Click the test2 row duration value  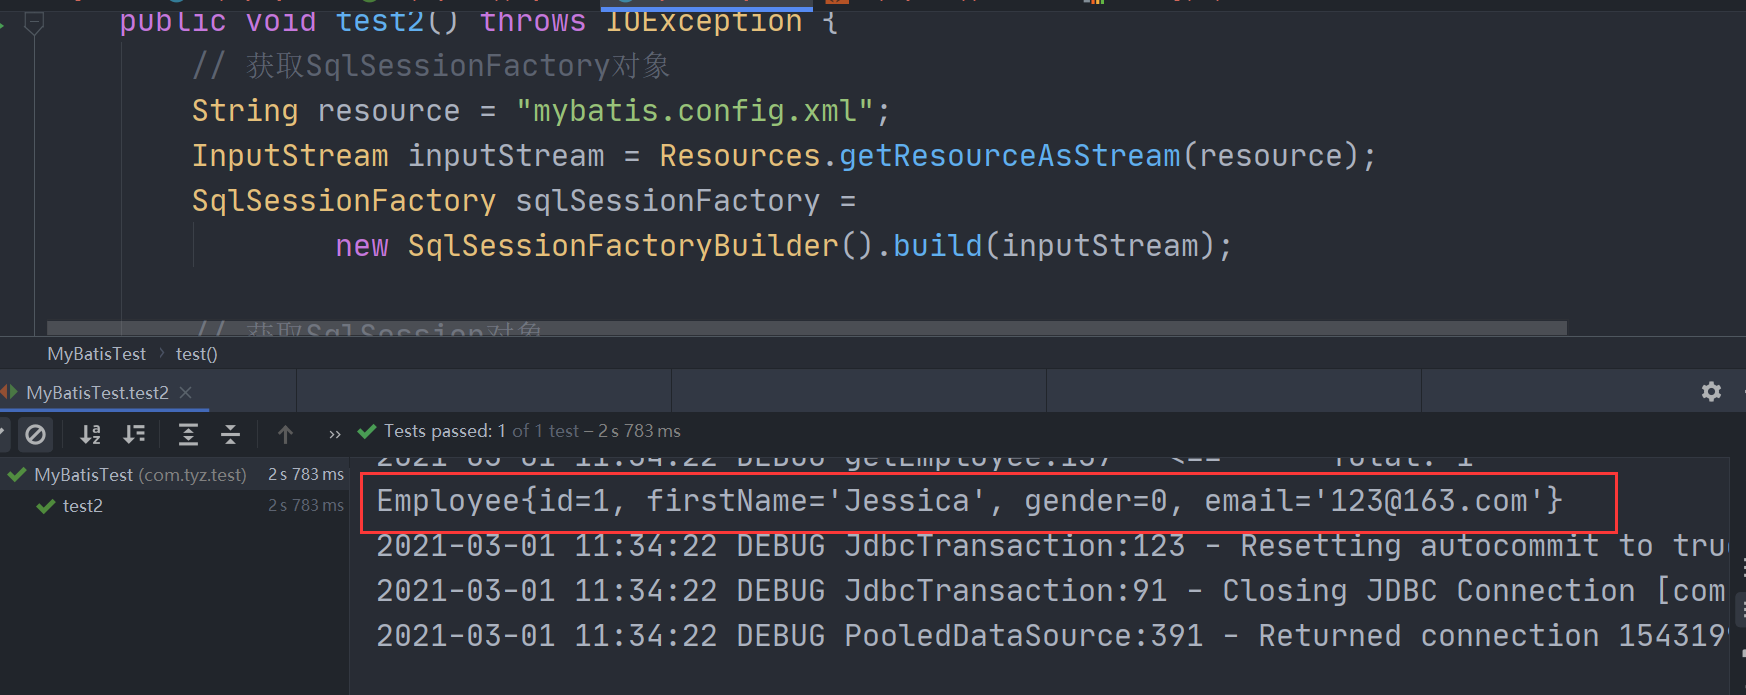[306, 506]
